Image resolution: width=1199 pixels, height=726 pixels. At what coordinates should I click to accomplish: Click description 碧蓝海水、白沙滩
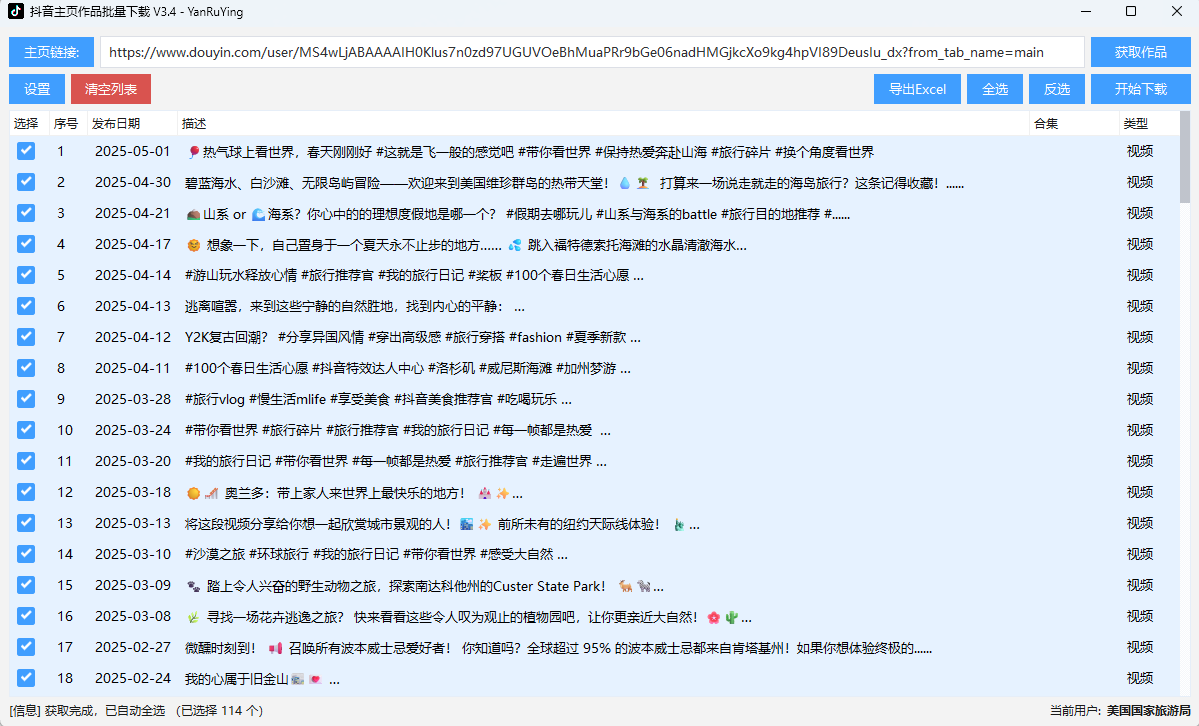tap(574, 184)
